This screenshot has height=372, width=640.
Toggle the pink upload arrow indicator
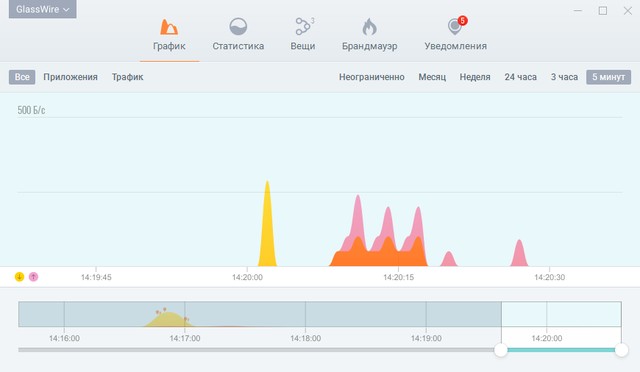tap(33, 277)
